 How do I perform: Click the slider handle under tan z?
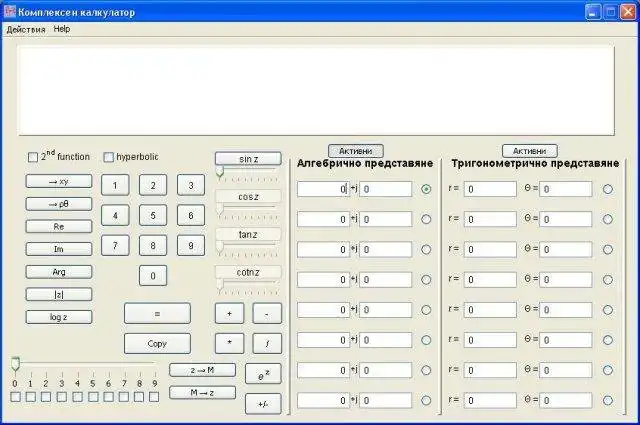tap(220, 248)
